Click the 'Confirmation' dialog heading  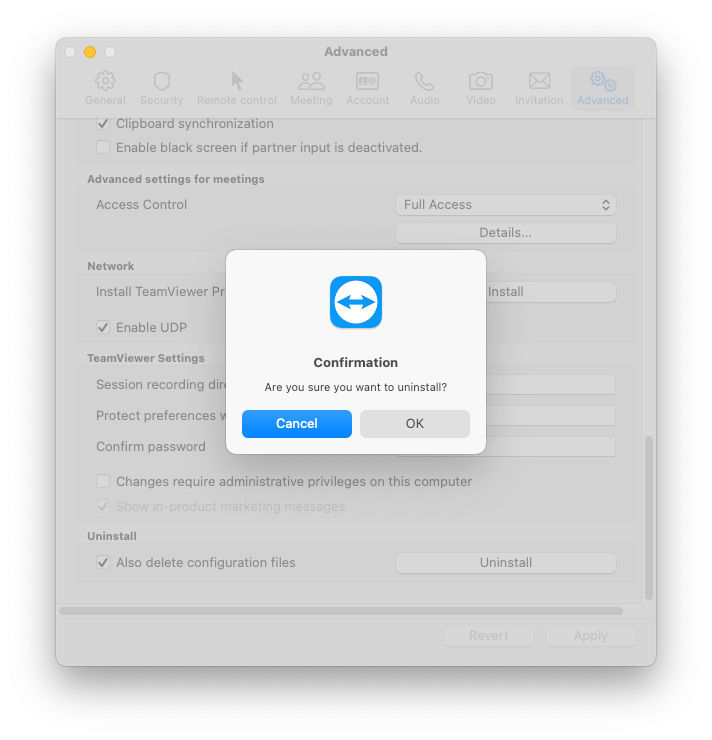(x=356, y=362)
